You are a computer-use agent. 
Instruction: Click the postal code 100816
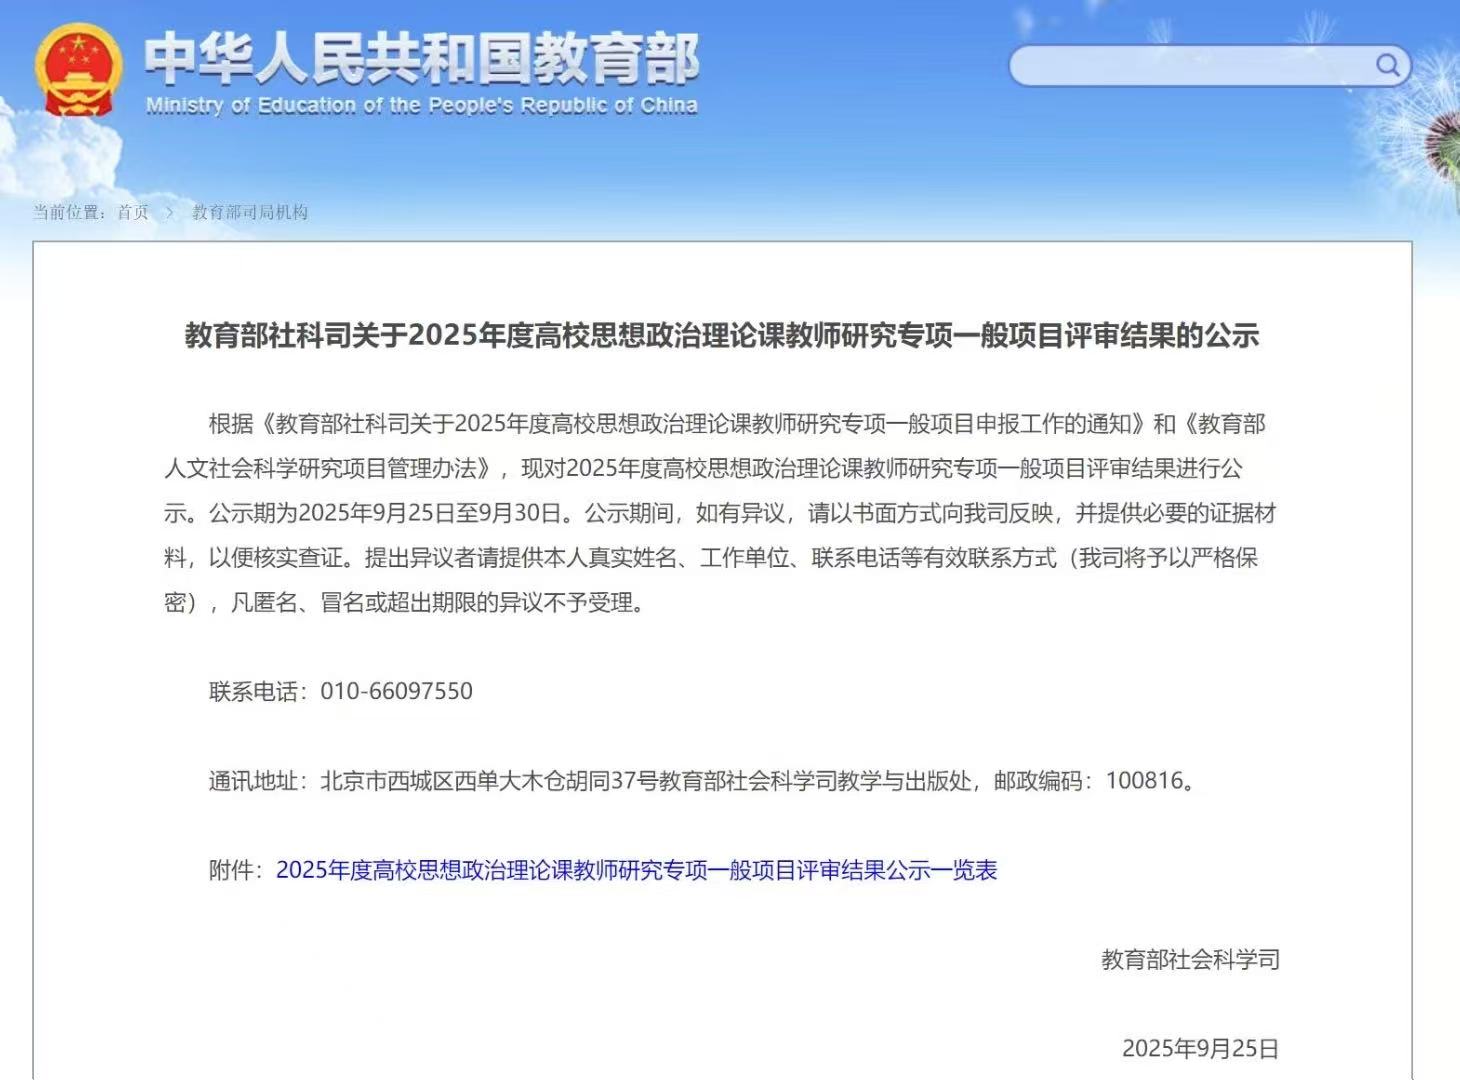pos(1144,781)
